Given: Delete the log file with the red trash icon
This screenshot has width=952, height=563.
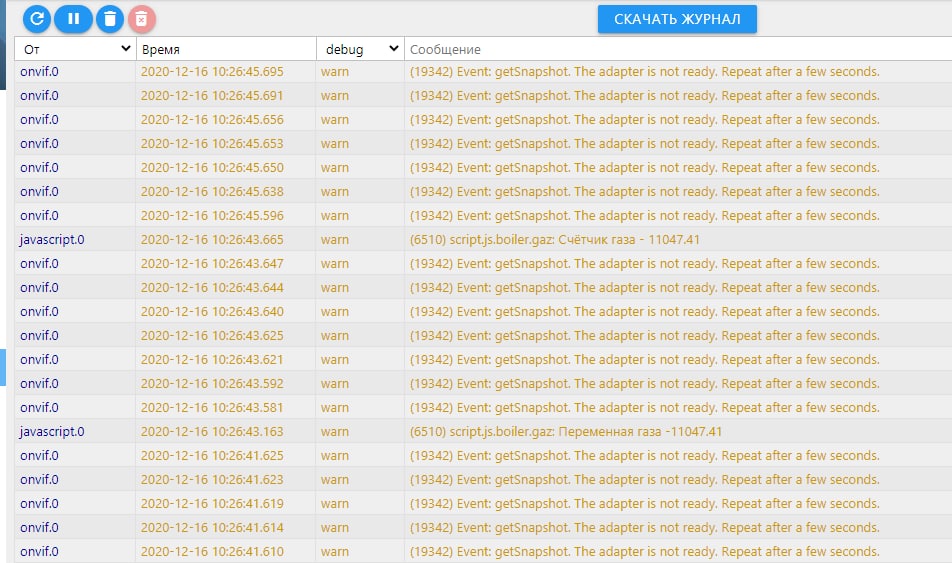Looking at the screenshot, I should coord(141,19).
